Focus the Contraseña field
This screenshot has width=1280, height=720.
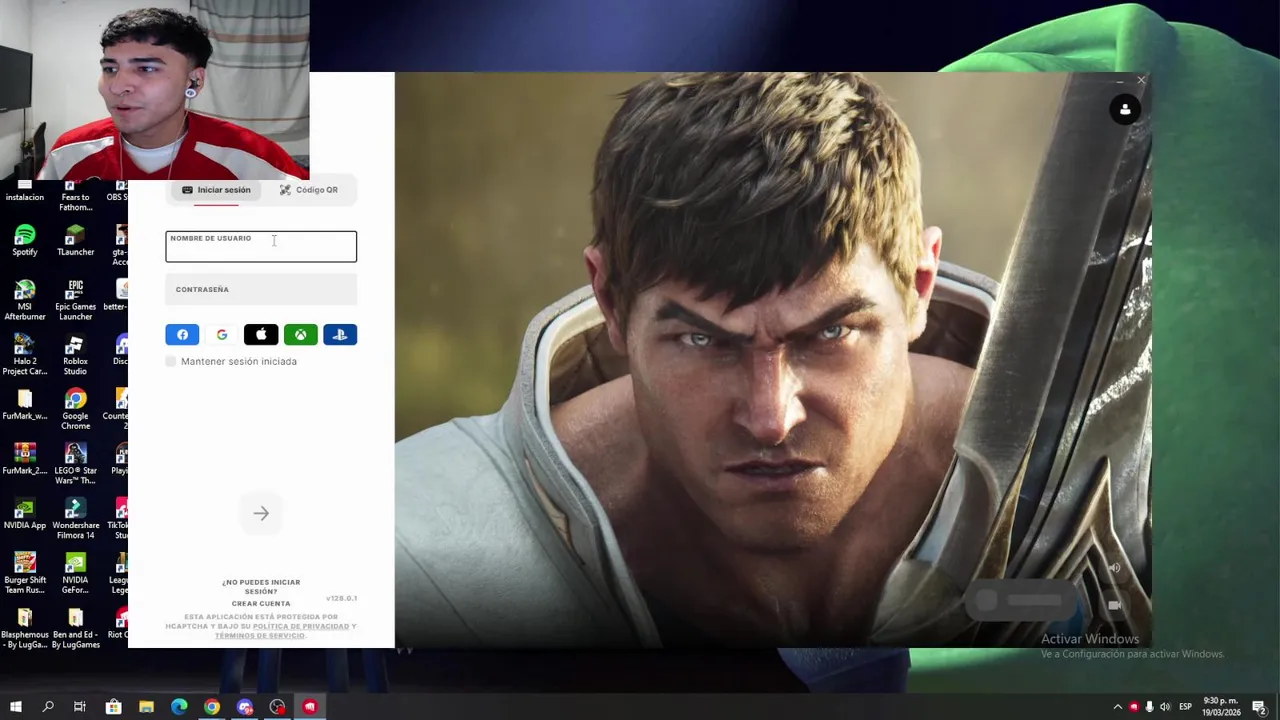[261, 289]
